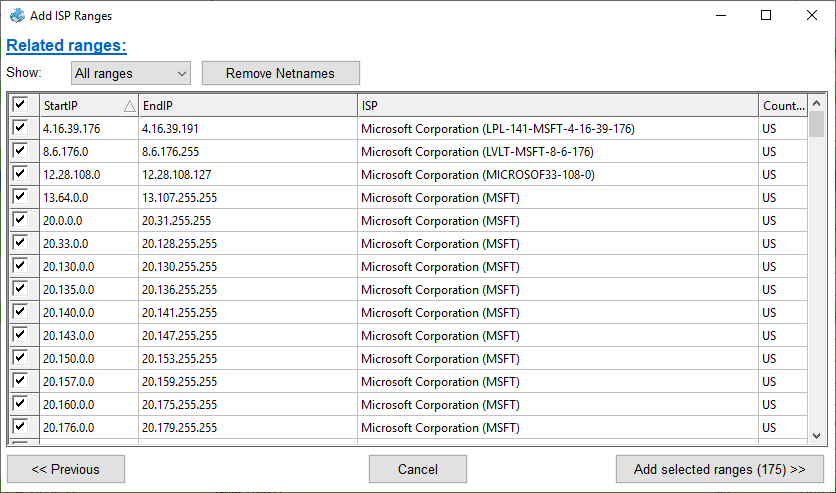Viewport: 836px width, 493px height.
Task: Toggle checkbox for 20.150.0.0 row
Action: pyautogui.click(x=20, y=358)
